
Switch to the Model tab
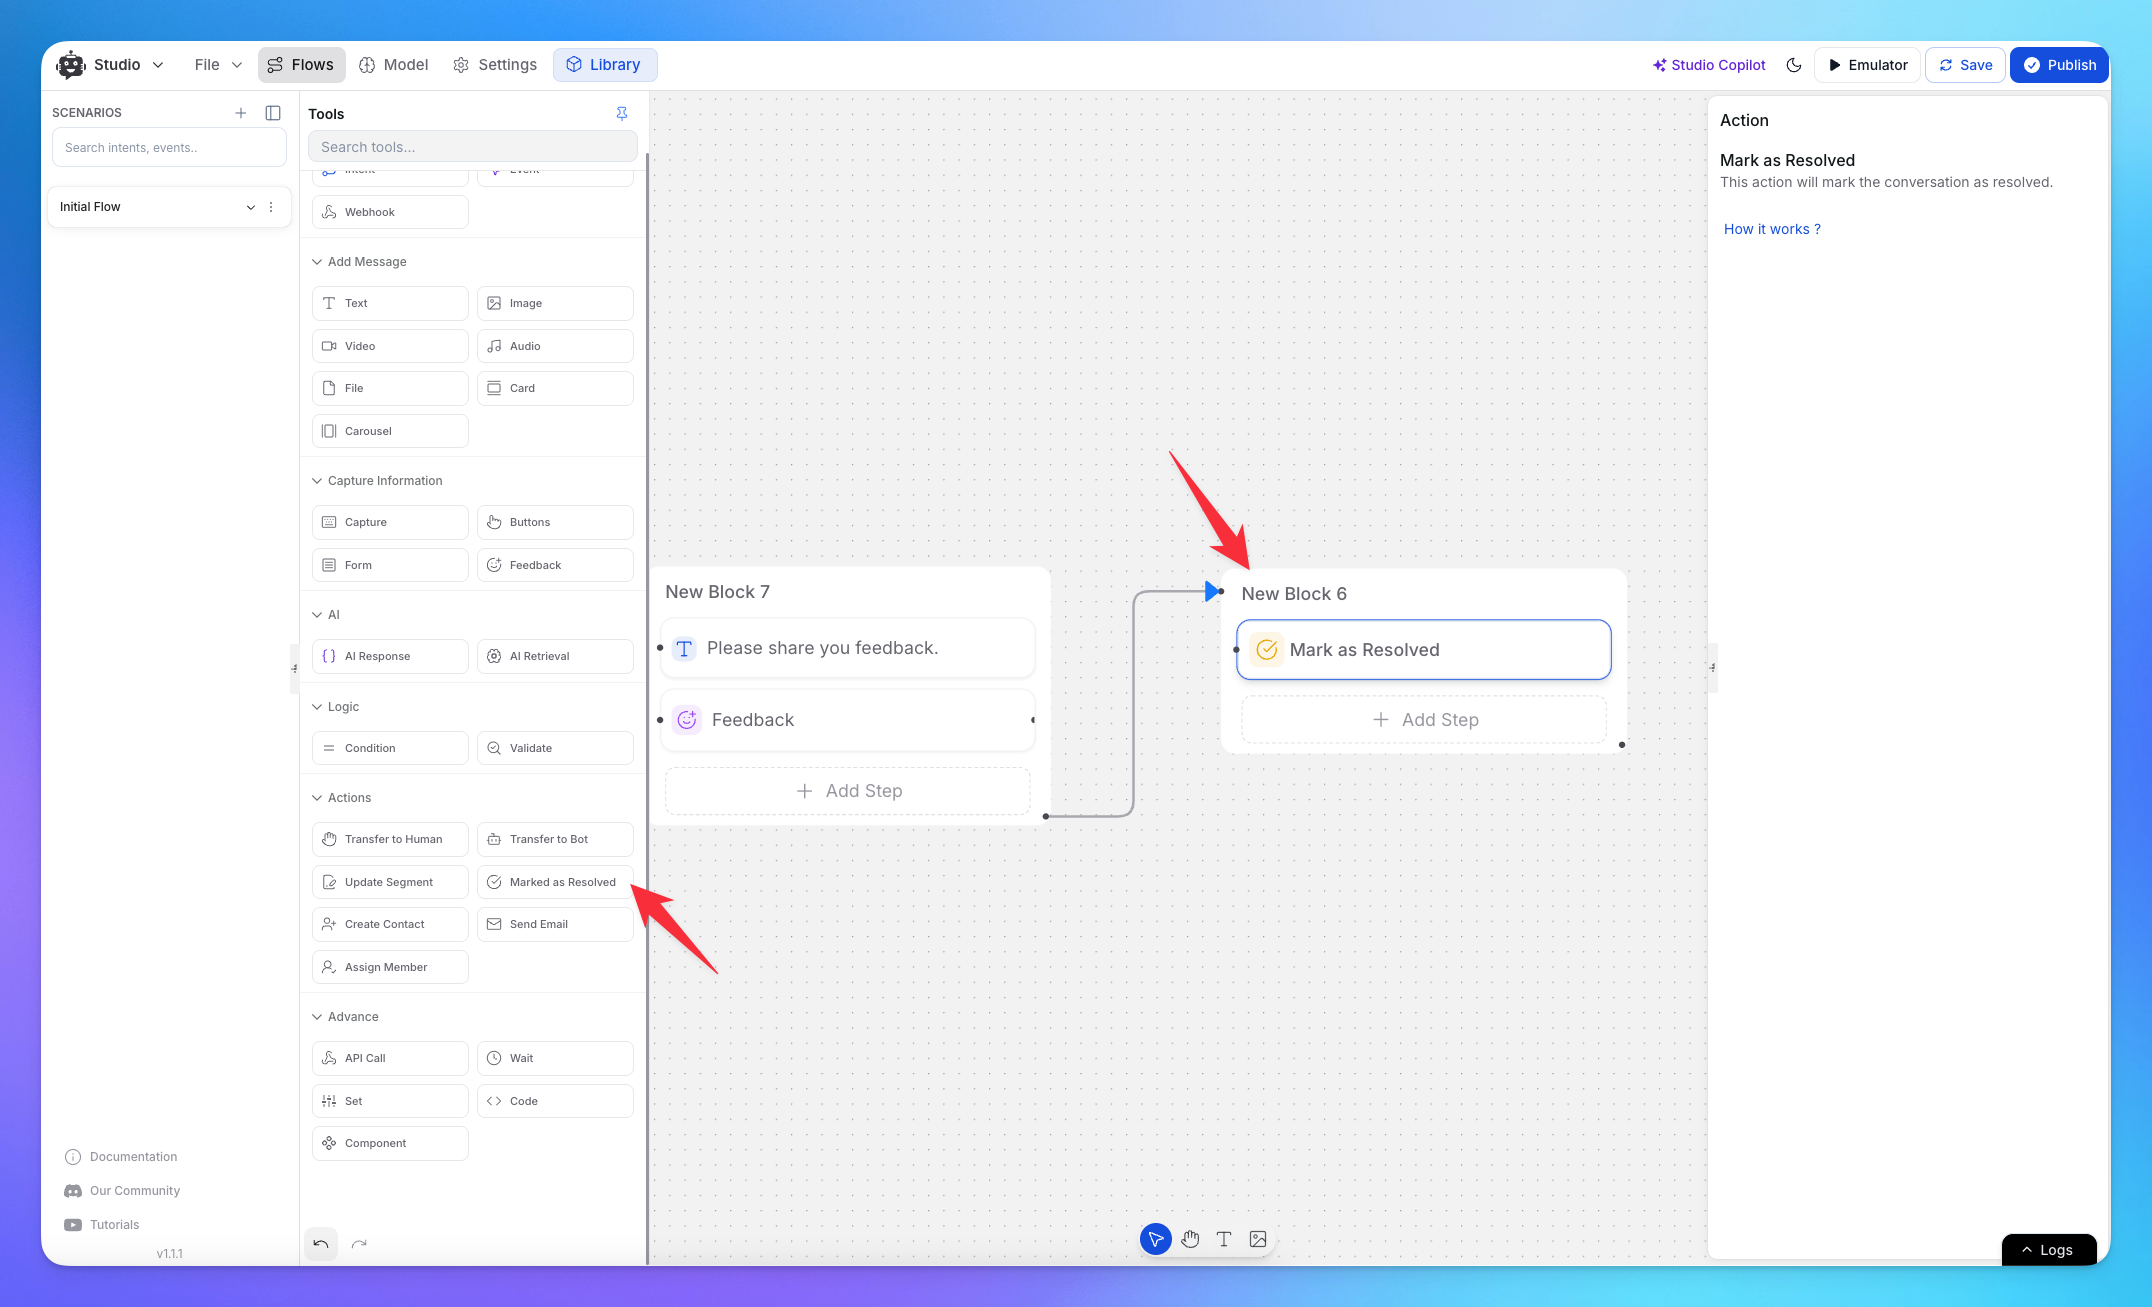(394, 65)
